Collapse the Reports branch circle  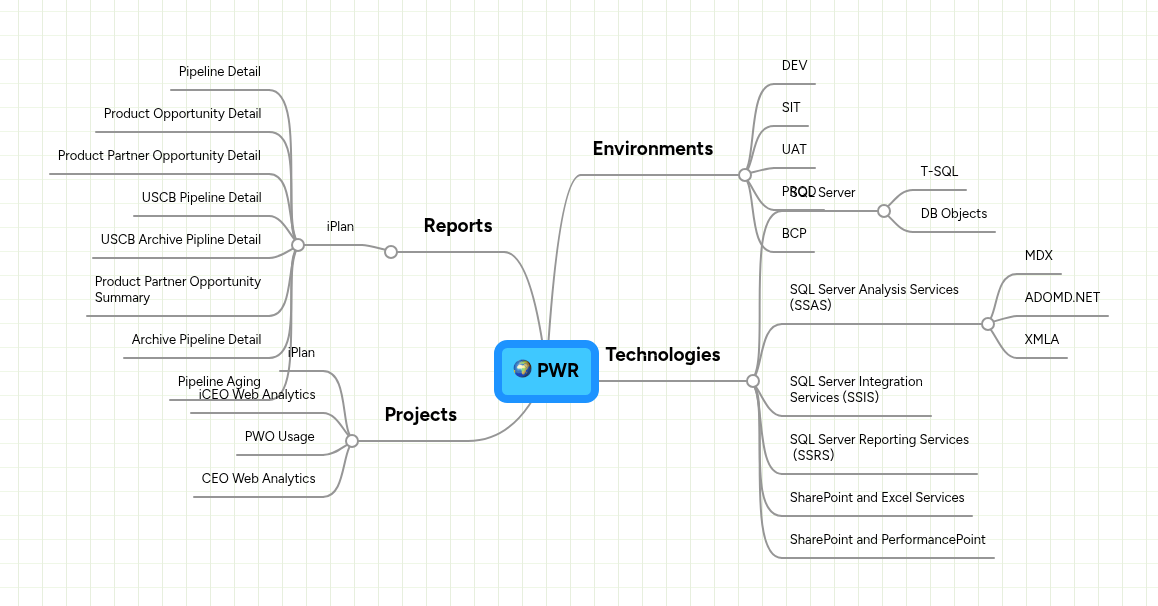pyautogui.click(x=391, y=252)
